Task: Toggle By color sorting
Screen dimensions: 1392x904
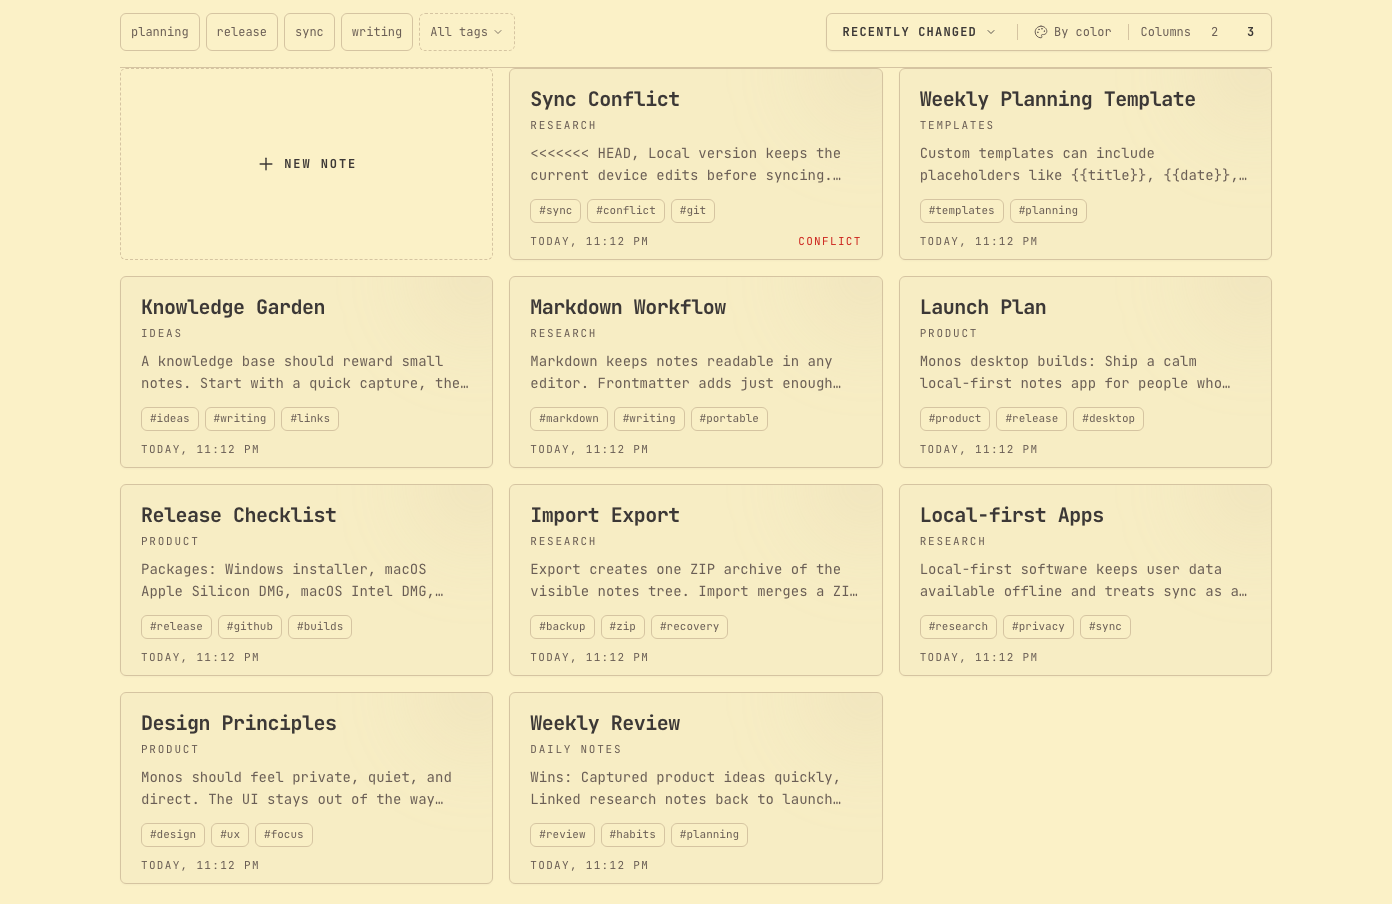Action: coord(1072,32)
